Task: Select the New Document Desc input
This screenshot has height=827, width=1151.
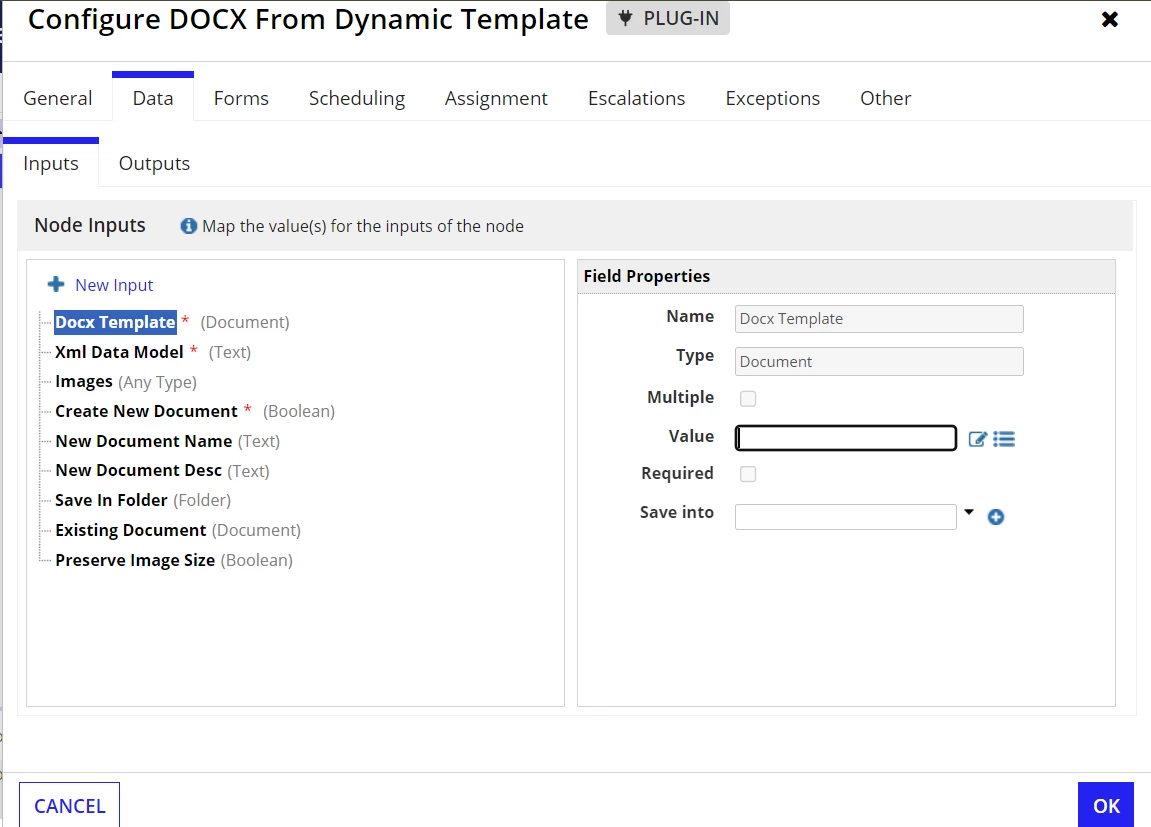Action: click(138, 470)
